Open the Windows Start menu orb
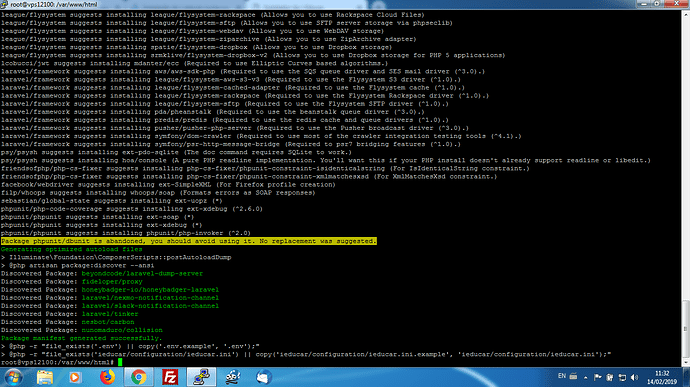This screenshot has height=387, width=690. (x=13, y=377)
